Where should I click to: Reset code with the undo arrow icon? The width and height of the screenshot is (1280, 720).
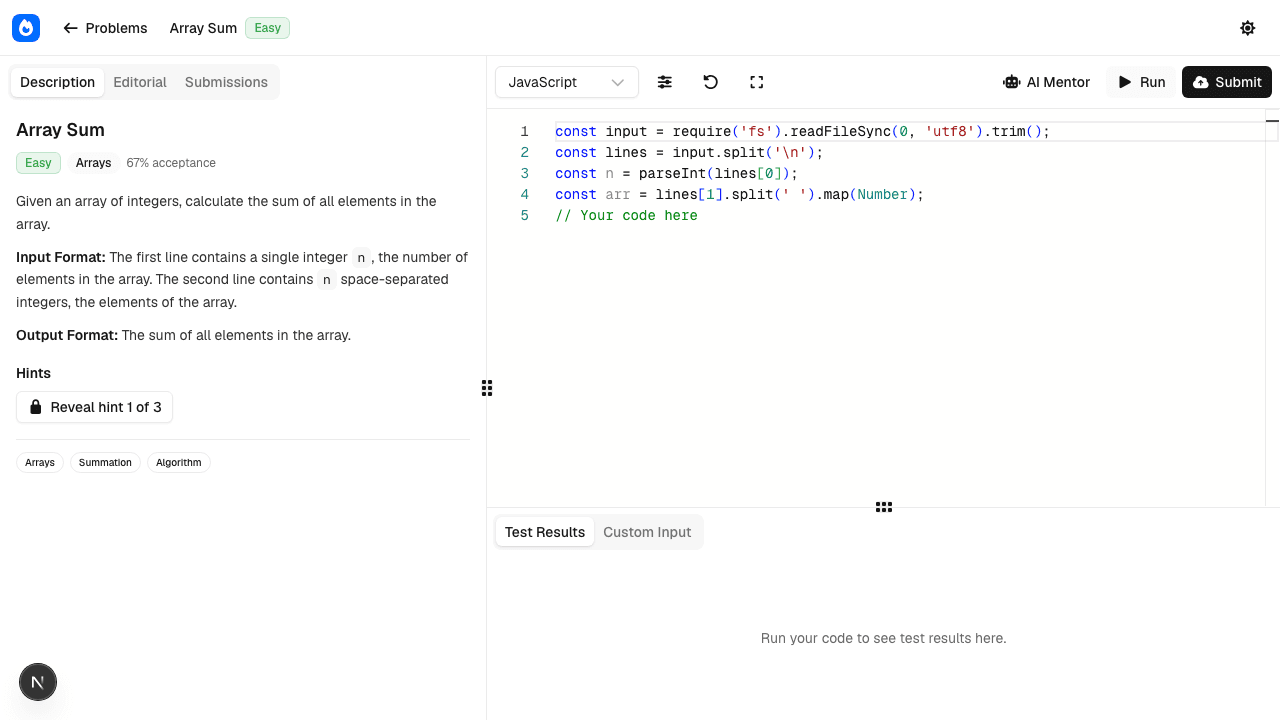point(711,82)
